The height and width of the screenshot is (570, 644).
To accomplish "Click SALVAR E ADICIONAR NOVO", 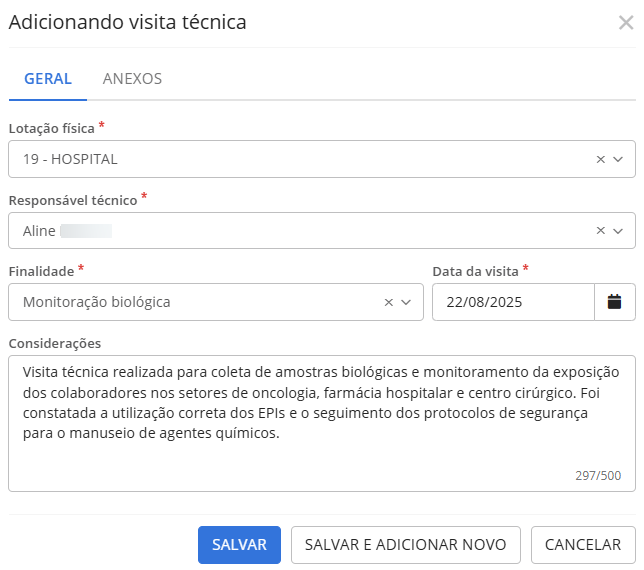I will pyautogui.click(x=405, y=545).
